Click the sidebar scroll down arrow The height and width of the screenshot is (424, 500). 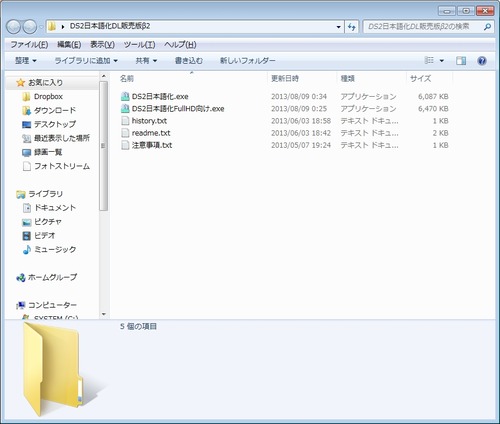coord(104,314)
